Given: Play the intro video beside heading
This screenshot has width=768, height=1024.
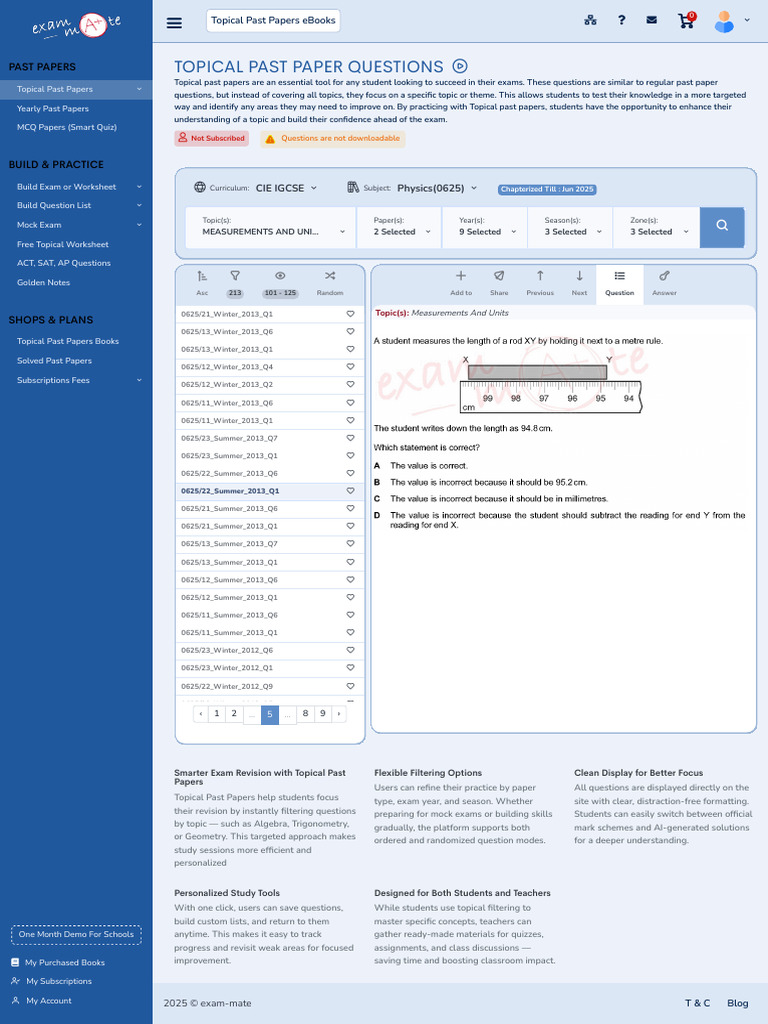Looking at the screenshot, I should 460,66.
